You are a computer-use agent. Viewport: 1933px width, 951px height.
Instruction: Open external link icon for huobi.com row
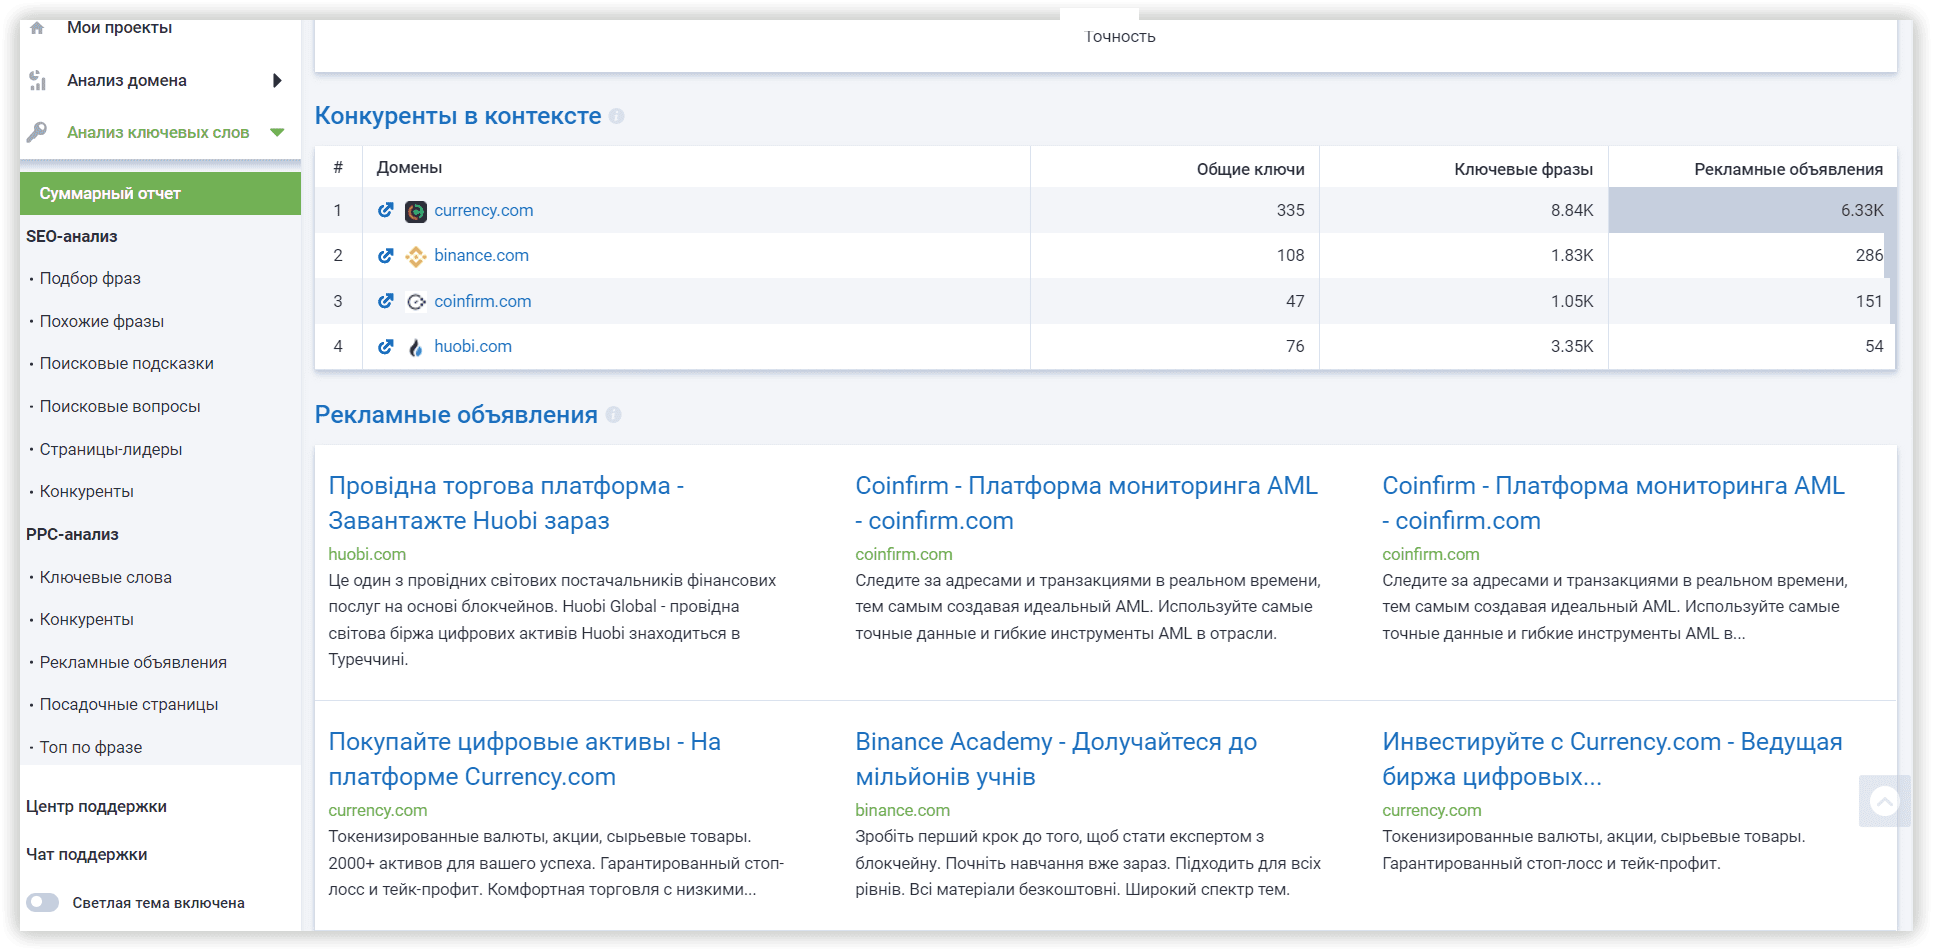pos(385,346)
